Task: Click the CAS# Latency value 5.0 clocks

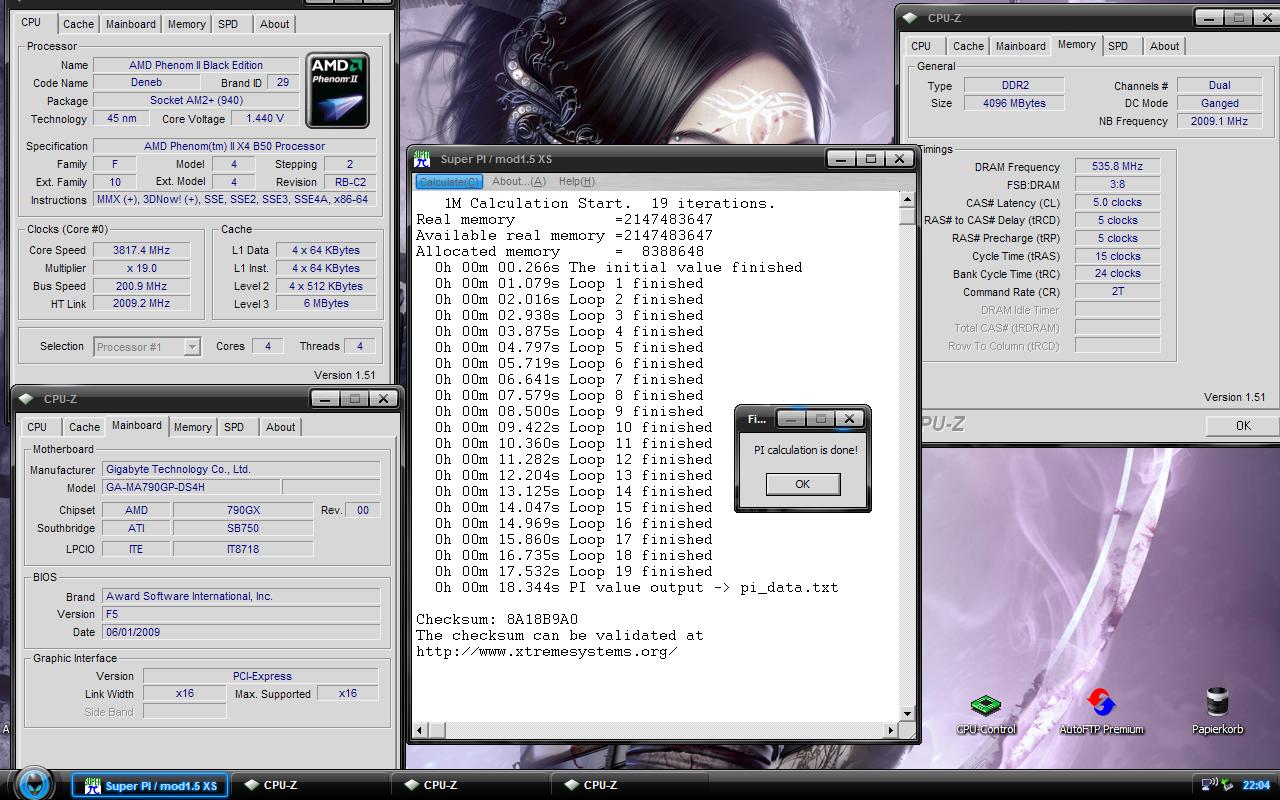Action: 1118,202
